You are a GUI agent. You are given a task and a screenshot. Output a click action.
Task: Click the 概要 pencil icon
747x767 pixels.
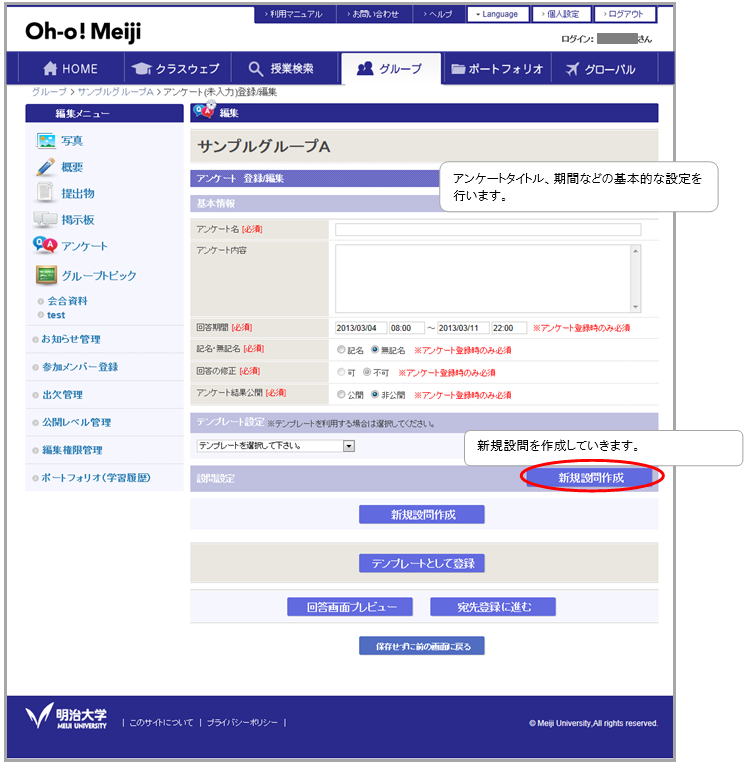[x=45, y=167]
